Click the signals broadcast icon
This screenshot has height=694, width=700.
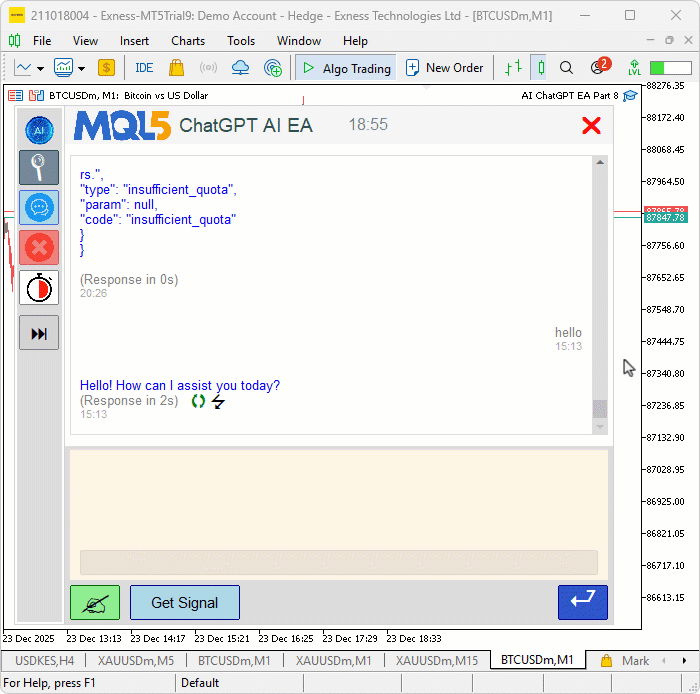click(x=208, y=68)
